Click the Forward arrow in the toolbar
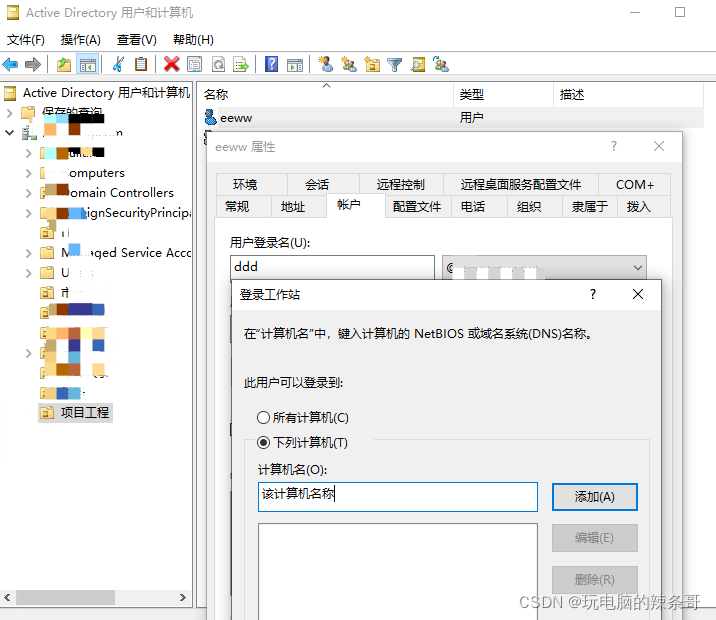Image resolution: width=716 pixels, height=620 pixels. click(32, 64)
